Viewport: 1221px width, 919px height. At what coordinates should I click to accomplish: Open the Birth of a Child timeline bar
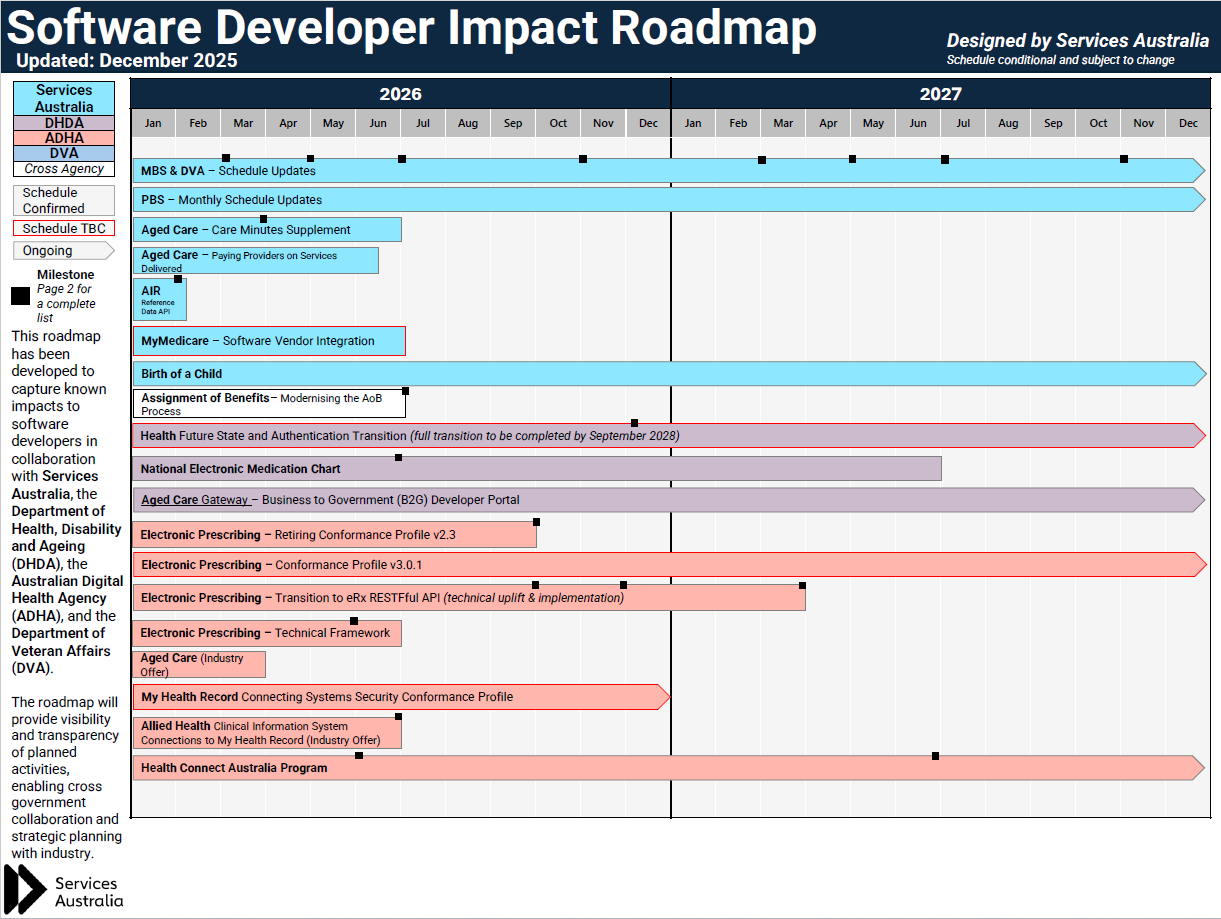[x=400, y=373]
